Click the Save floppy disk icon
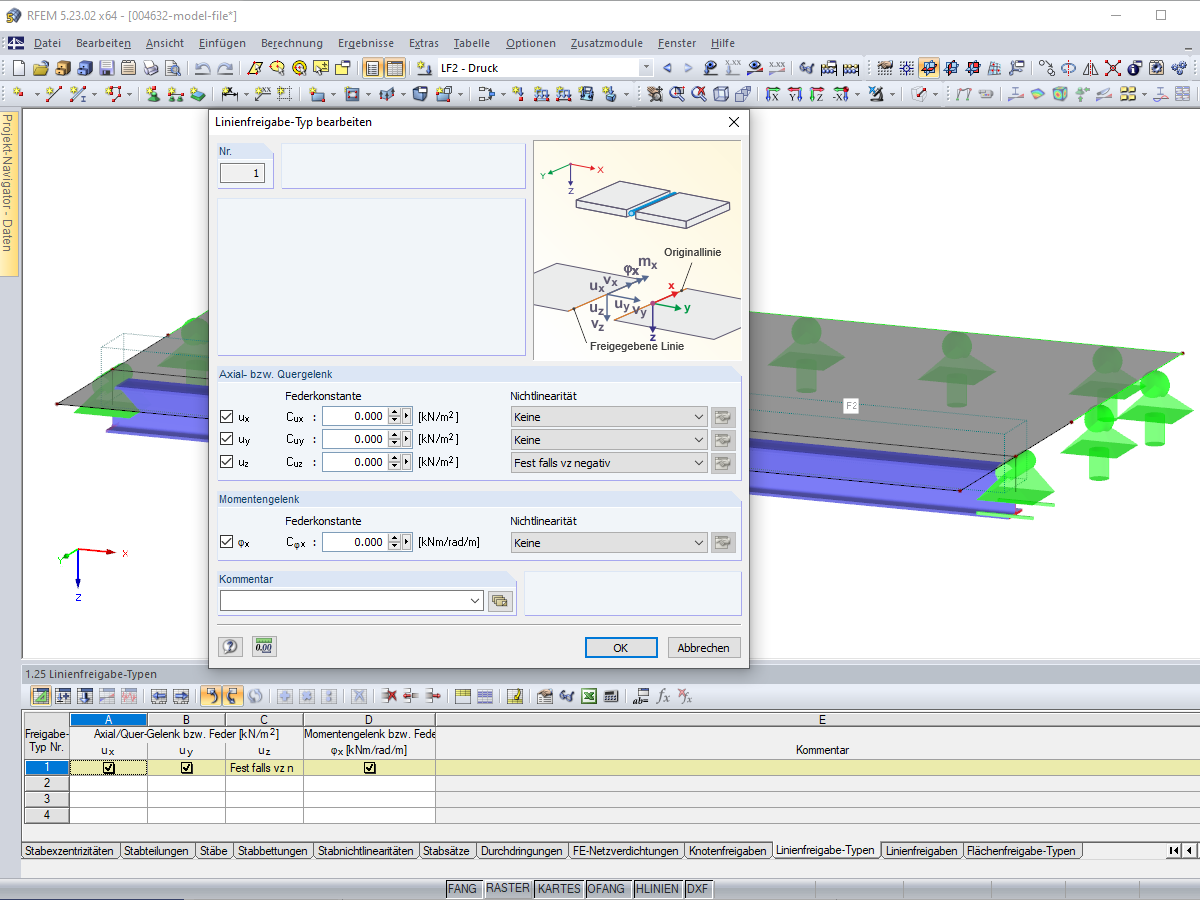1200x900 pixels. 107,68
